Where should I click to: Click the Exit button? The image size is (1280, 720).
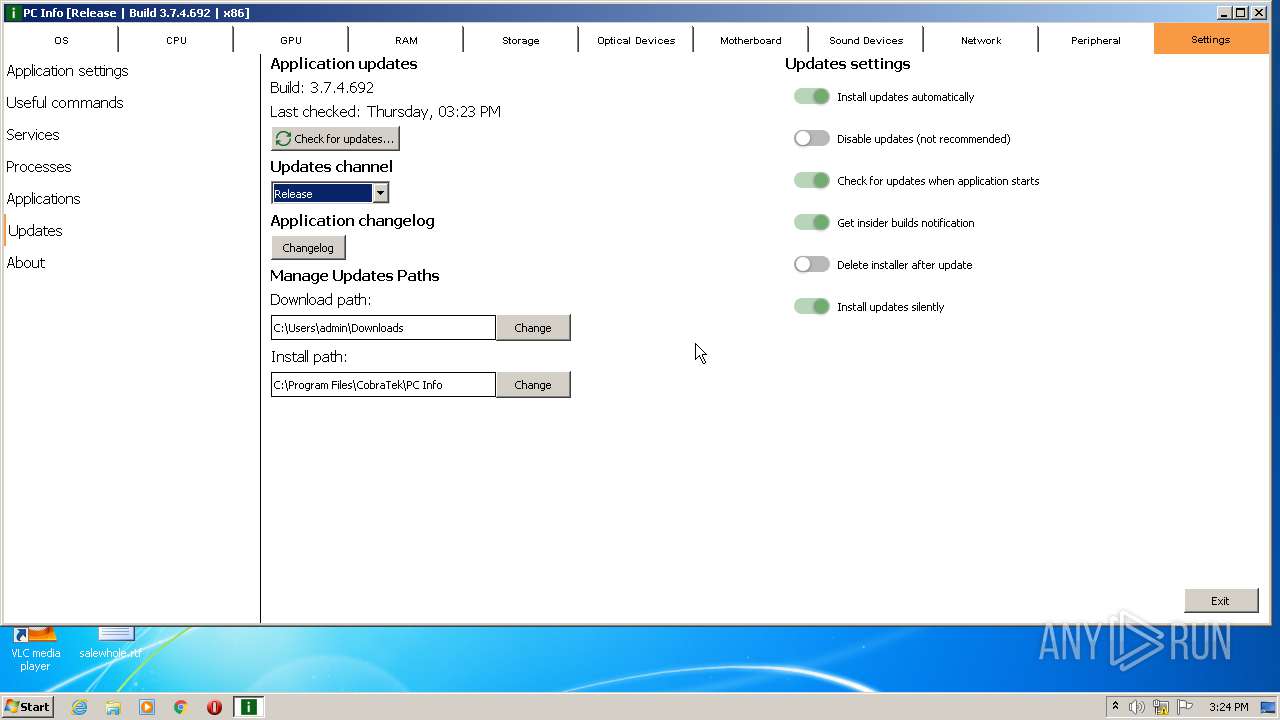1221,601
